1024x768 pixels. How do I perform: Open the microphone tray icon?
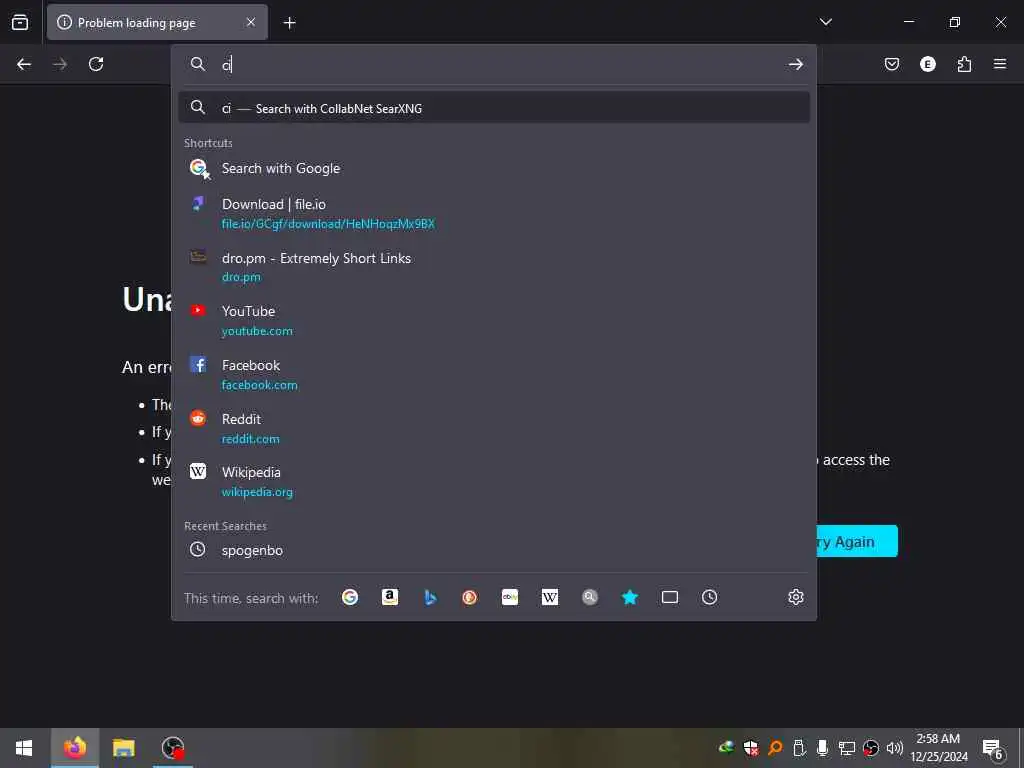click(823, 748)
